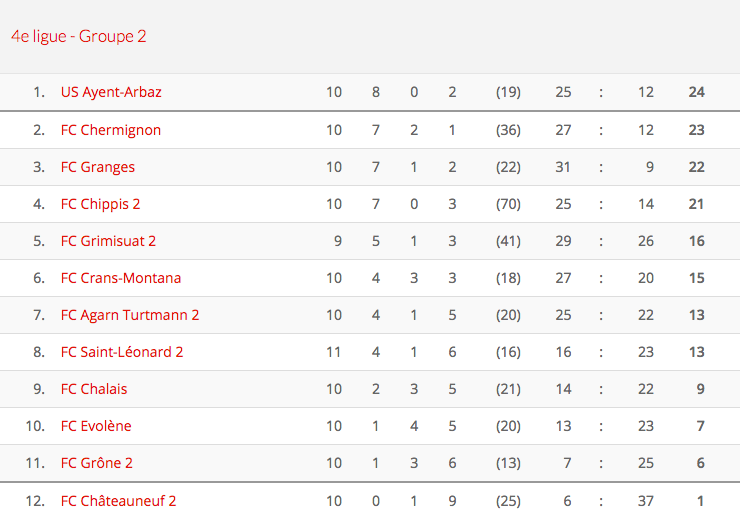Click rank number 6 for FC Crans-Montana
Viewport: 740px width, 515px height.
coord(39,278)
